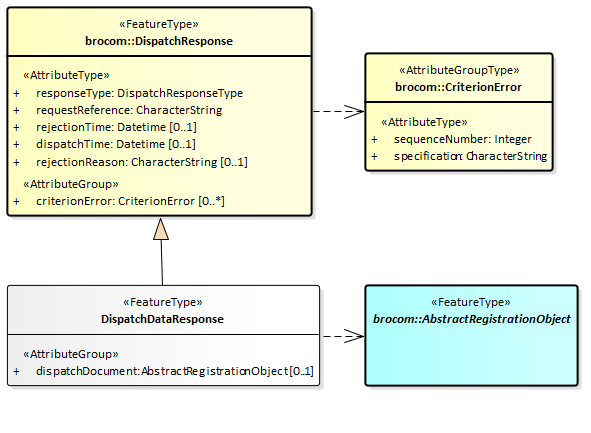This screenshot has height=433, width=591.
Task: Click the dispatchDocument: AbstractRegistrationObject attribute
Action: (x=175, y=371)
